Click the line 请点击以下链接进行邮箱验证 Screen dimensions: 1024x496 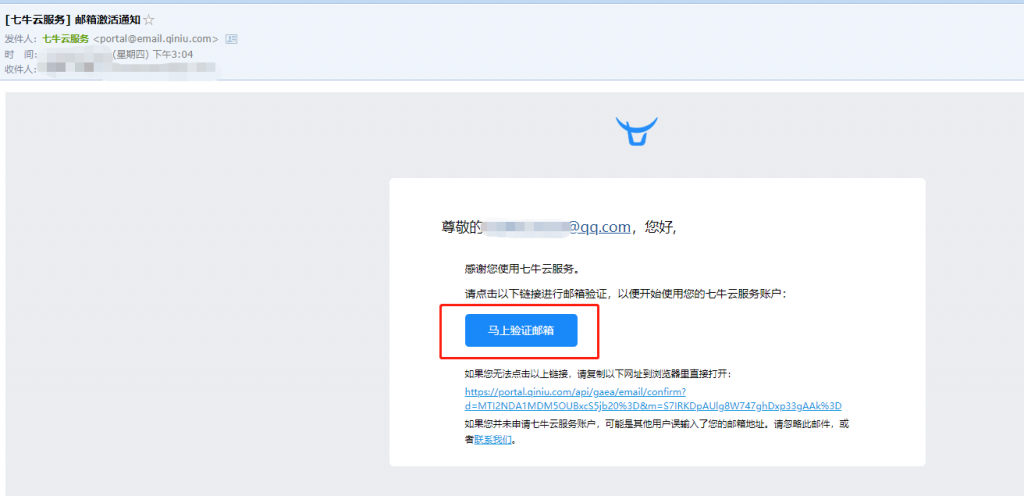(626, 294)
